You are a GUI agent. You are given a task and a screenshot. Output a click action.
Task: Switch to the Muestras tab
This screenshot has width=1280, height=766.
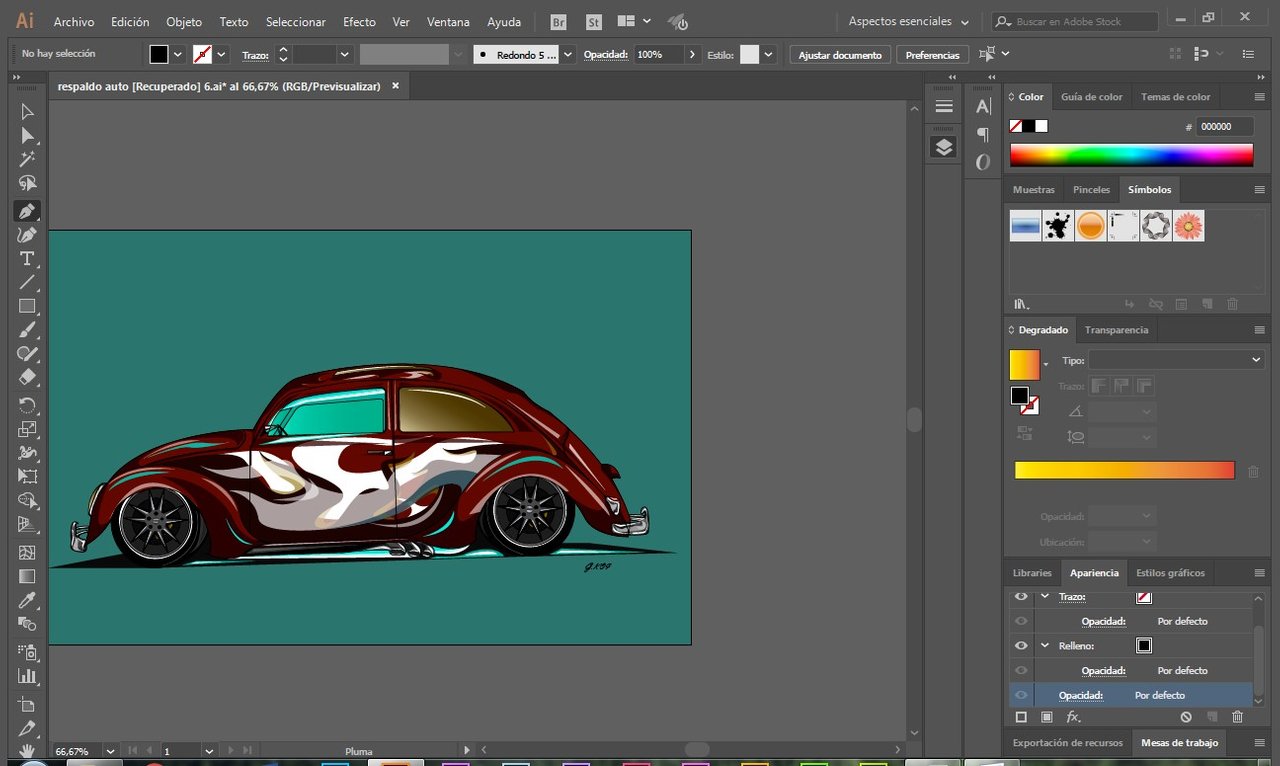coord(1033,189)
